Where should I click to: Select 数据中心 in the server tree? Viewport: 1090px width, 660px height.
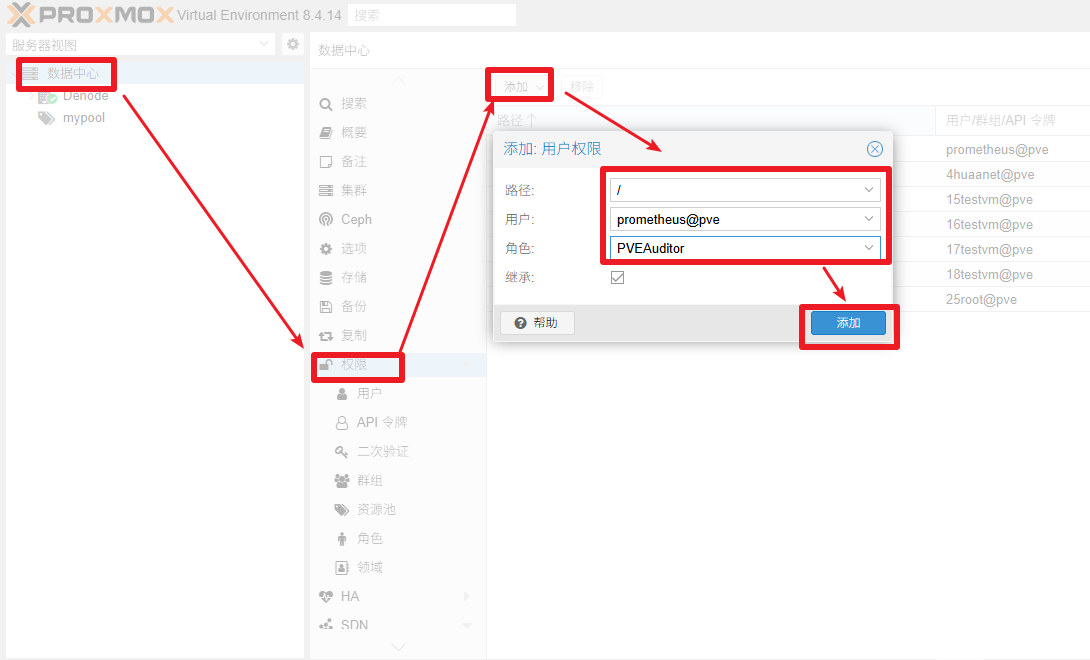coord(73,73)
